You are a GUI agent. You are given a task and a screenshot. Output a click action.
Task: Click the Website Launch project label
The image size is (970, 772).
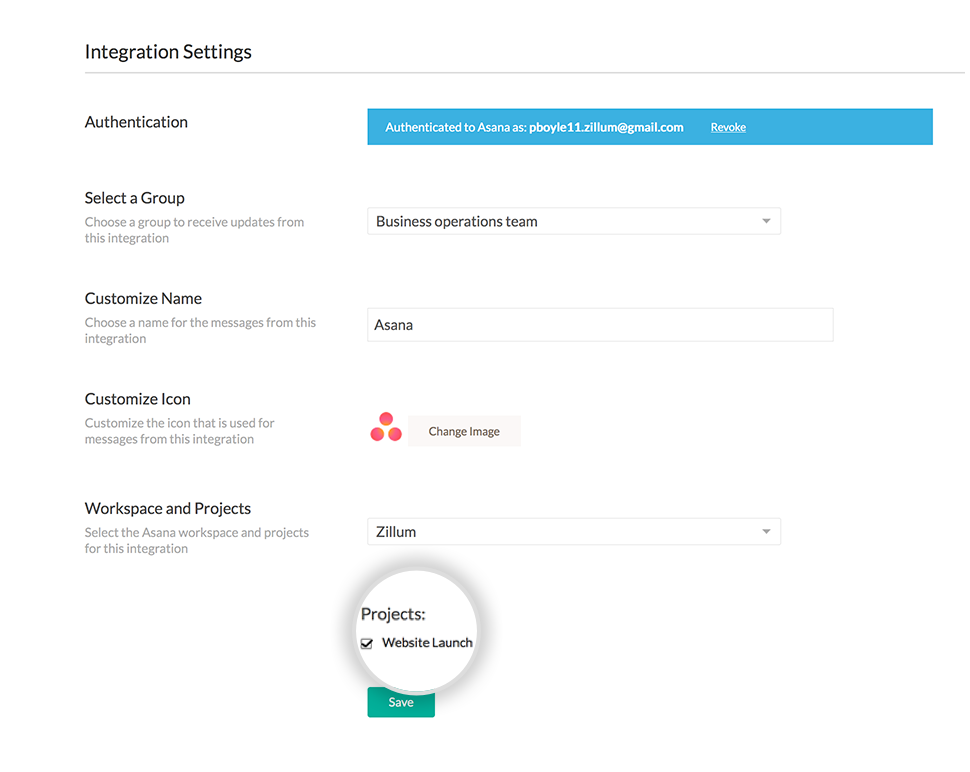click(x=427, y=643)
